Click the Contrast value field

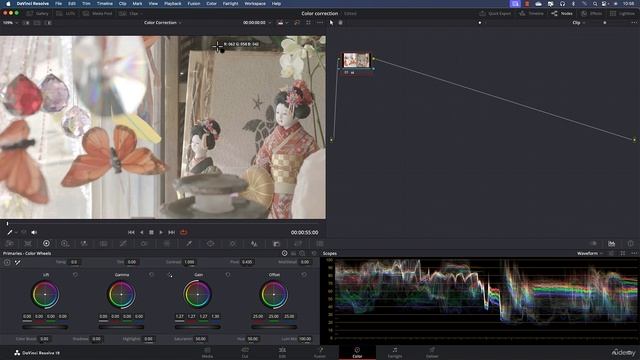[x=189, y=262]
